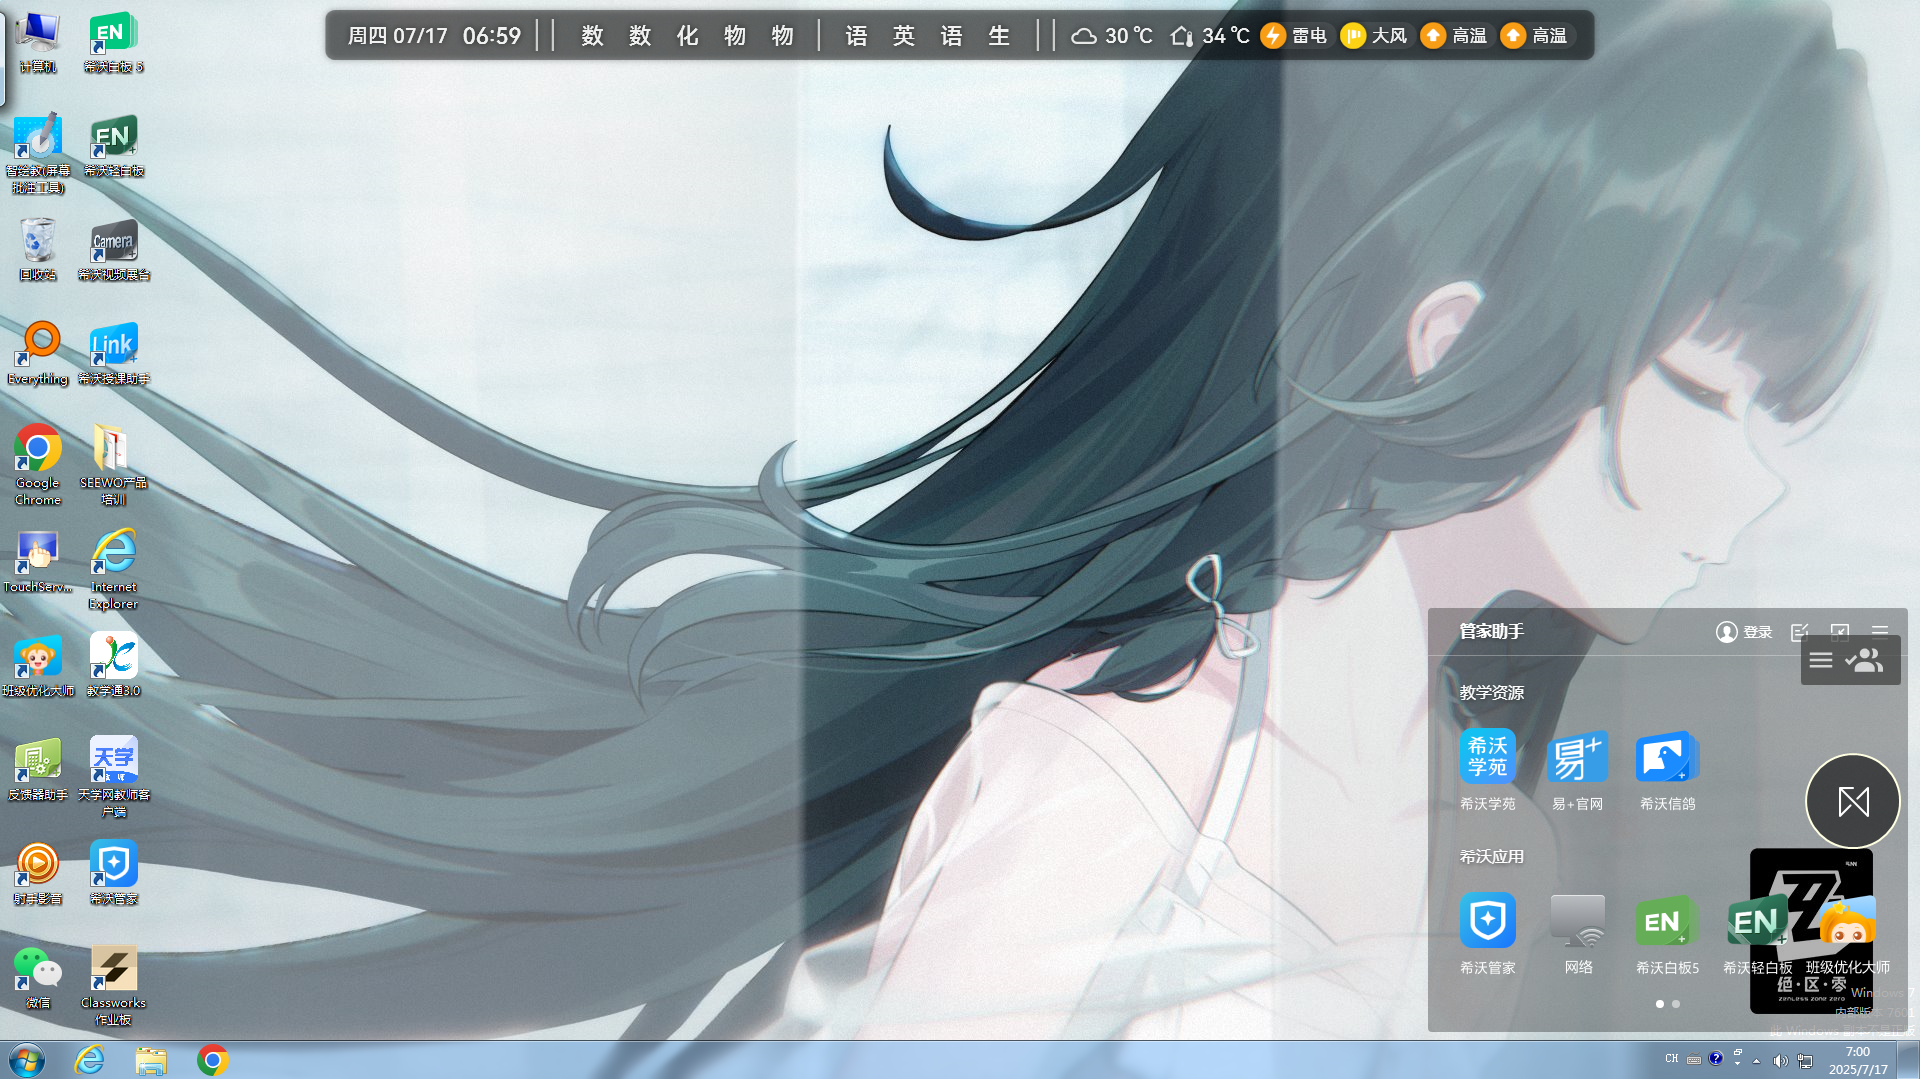Launch 希沃白板5 from the 管家助手 panel
Viewport: 1920px width, 1079px height.
point(1667,934)
